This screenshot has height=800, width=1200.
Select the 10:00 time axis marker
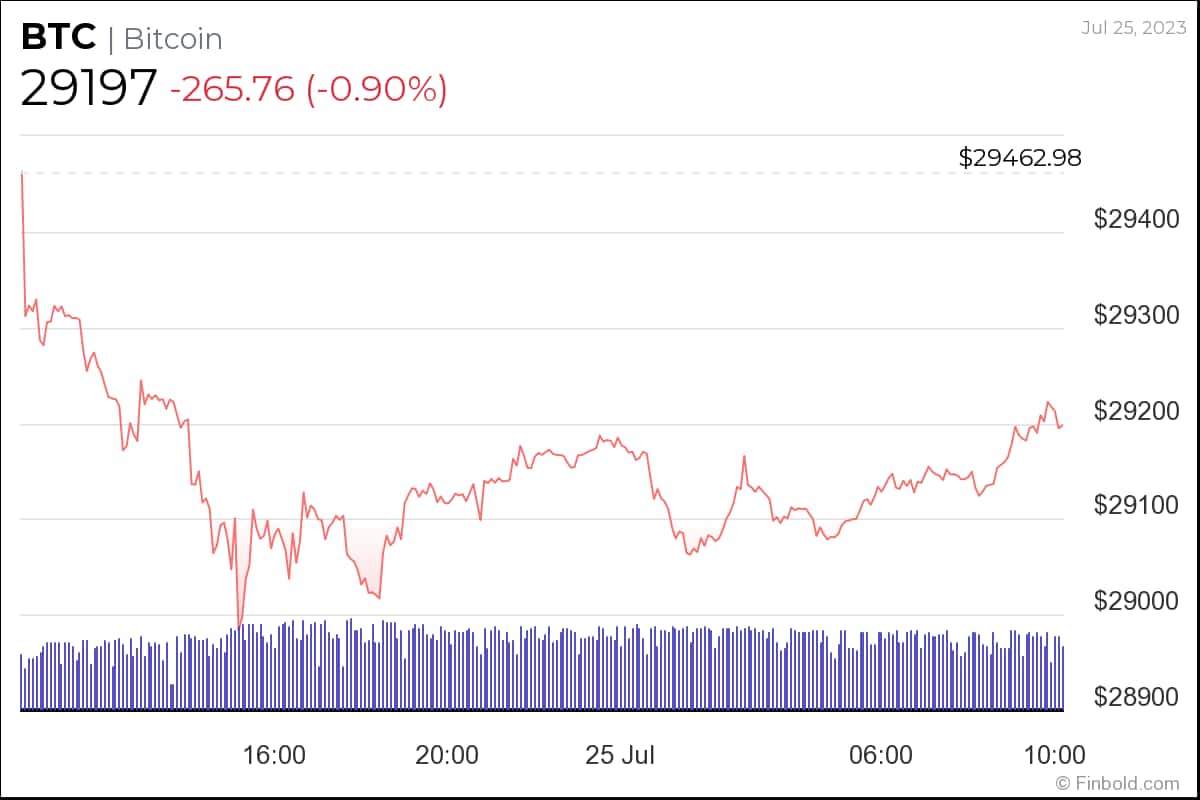(x=1052, y=754)
